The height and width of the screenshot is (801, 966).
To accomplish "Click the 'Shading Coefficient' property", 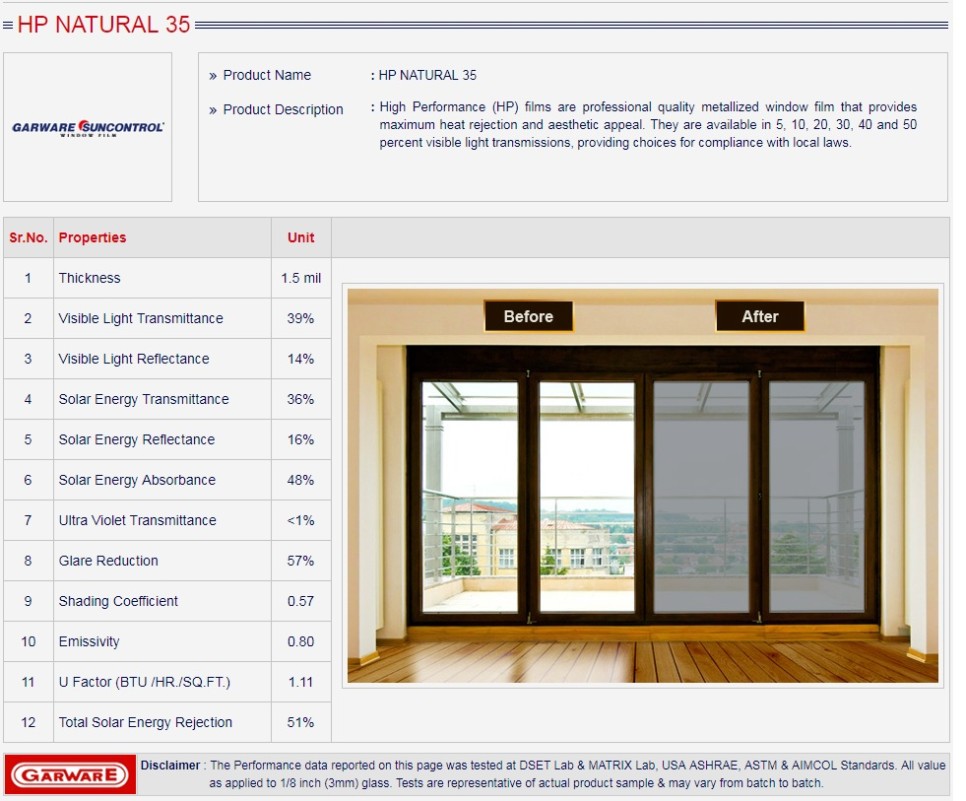I will click(118, 601).
